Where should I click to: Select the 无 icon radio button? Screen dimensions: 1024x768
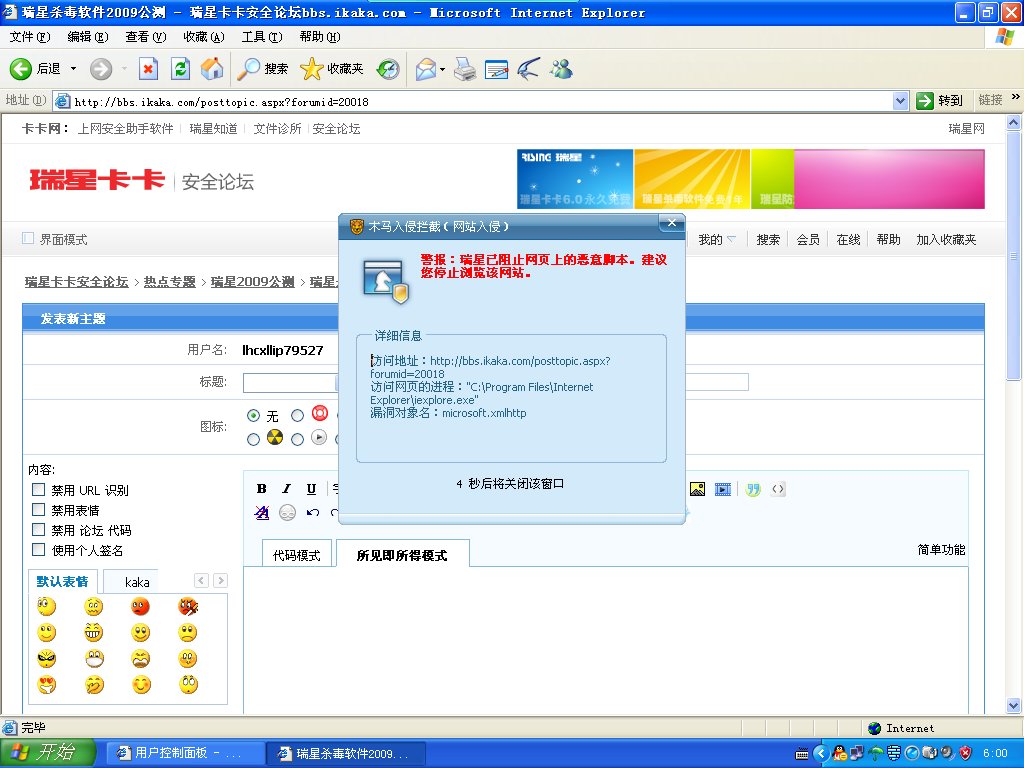tap(253, 415)
